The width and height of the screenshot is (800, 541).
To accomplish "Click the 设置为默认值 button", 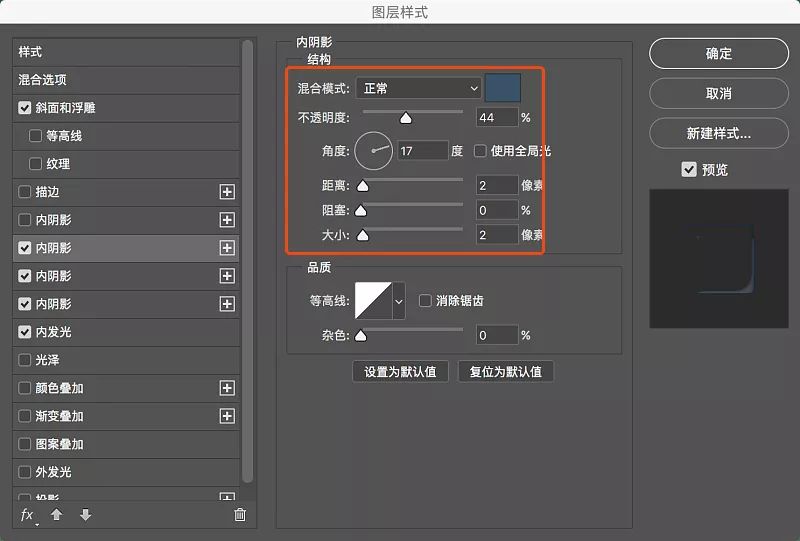I will pyautogui.click(x=401, y=372).
